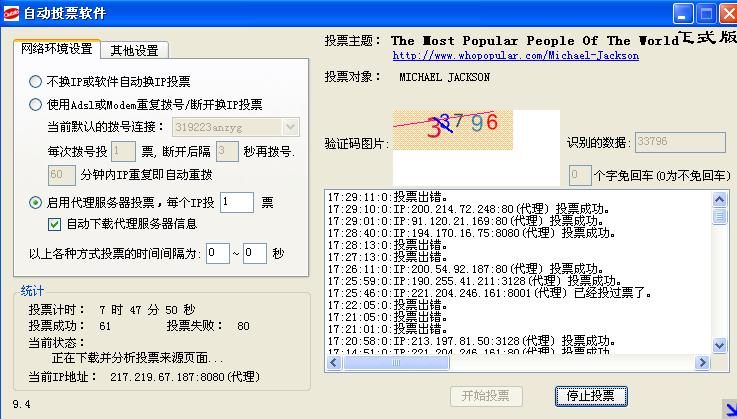Viewport: 737px width, 419px height.
Task: Click the votes-per-IP input field
Action: pyautogui.click(x=236, y=202)
